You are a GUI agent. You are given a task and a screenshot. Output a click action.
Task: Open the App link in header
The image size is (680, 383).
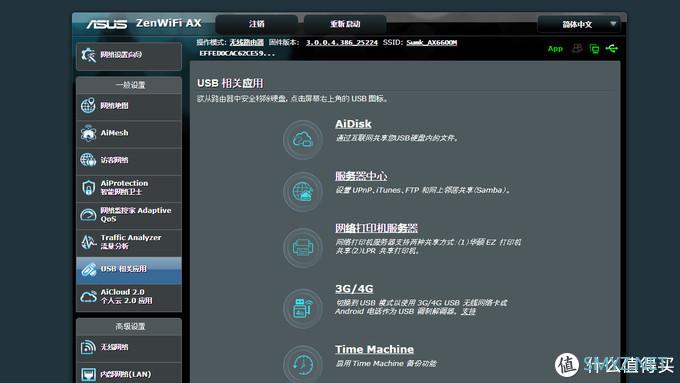(x=555, y=49)
